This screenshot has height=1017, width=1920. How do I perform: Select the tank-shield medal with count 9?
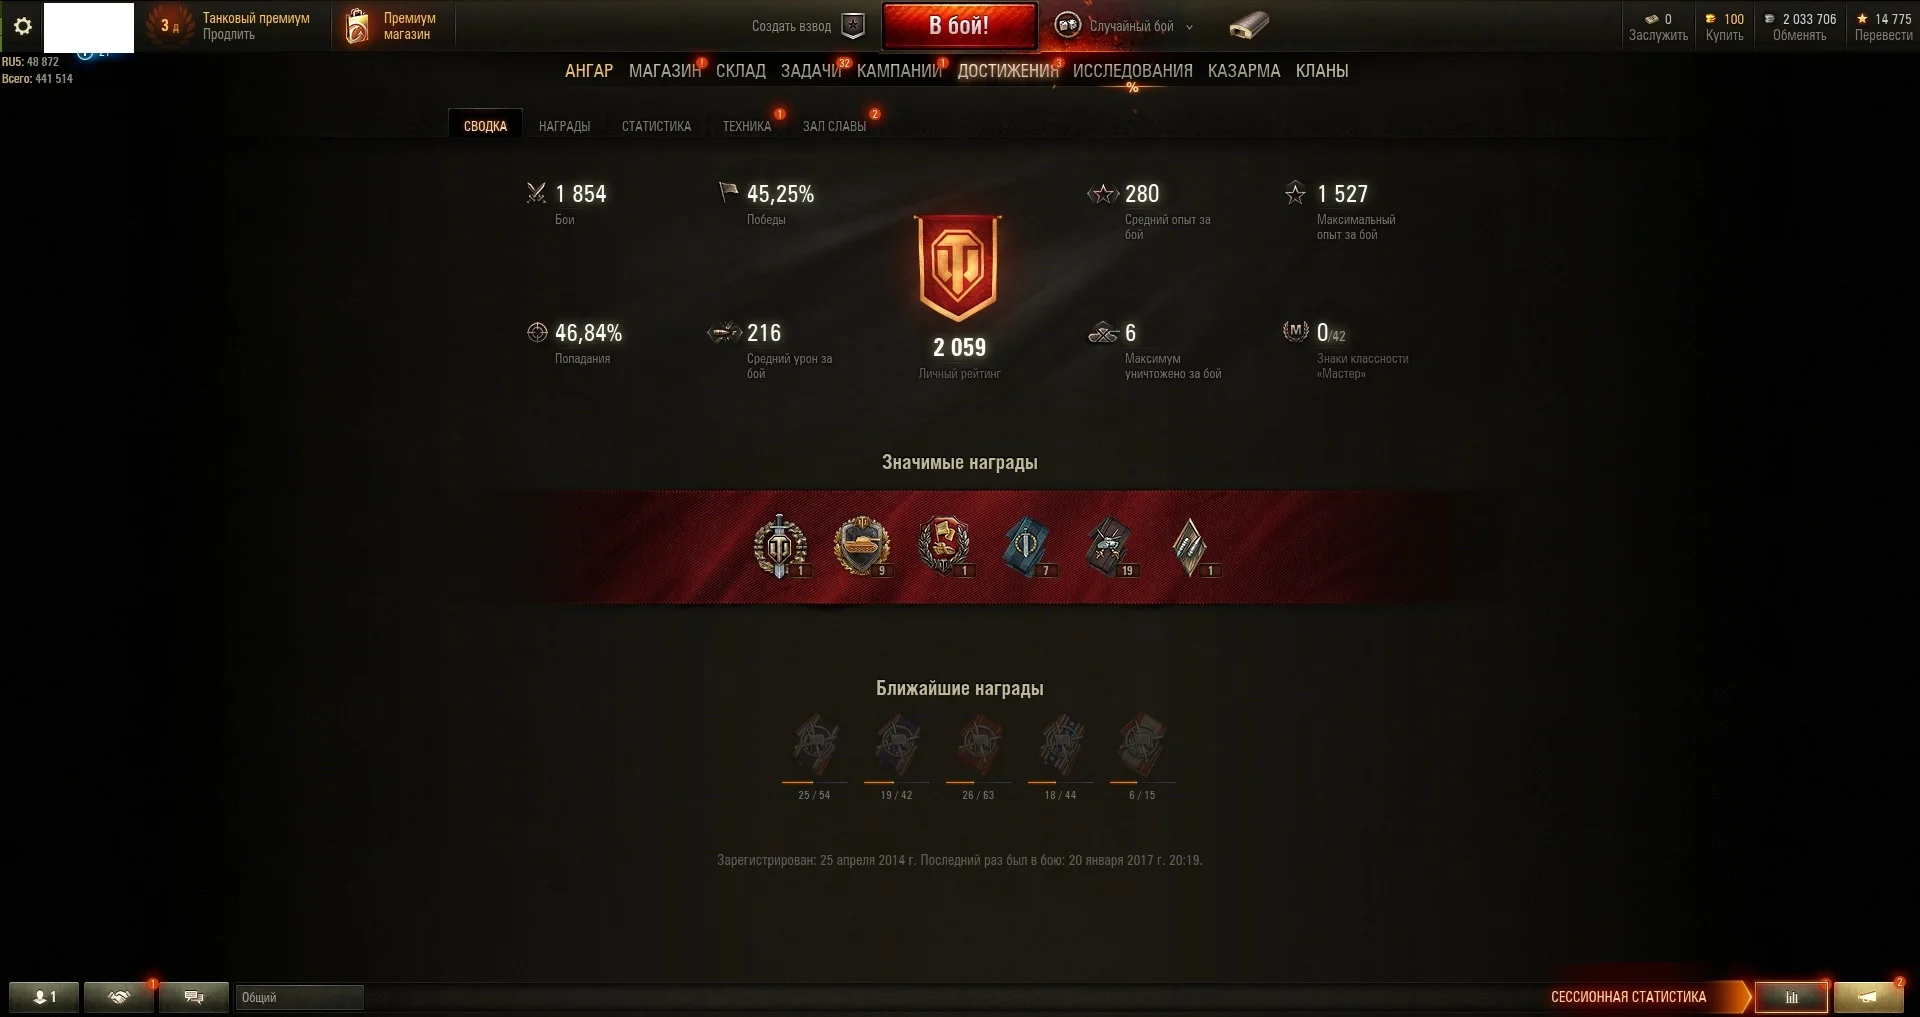(x=862, y=546)
